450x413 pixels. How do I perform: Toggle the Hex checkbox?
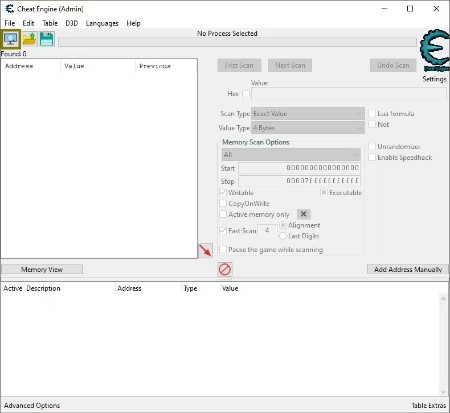click(x=246, y=94)
